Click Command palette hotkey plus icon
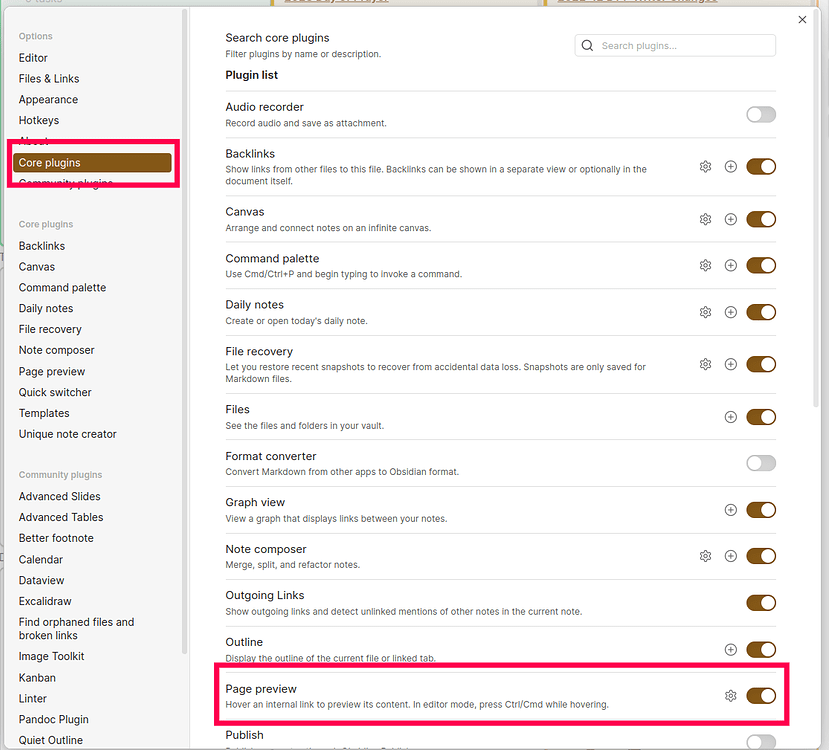 (x=731, y=265)
